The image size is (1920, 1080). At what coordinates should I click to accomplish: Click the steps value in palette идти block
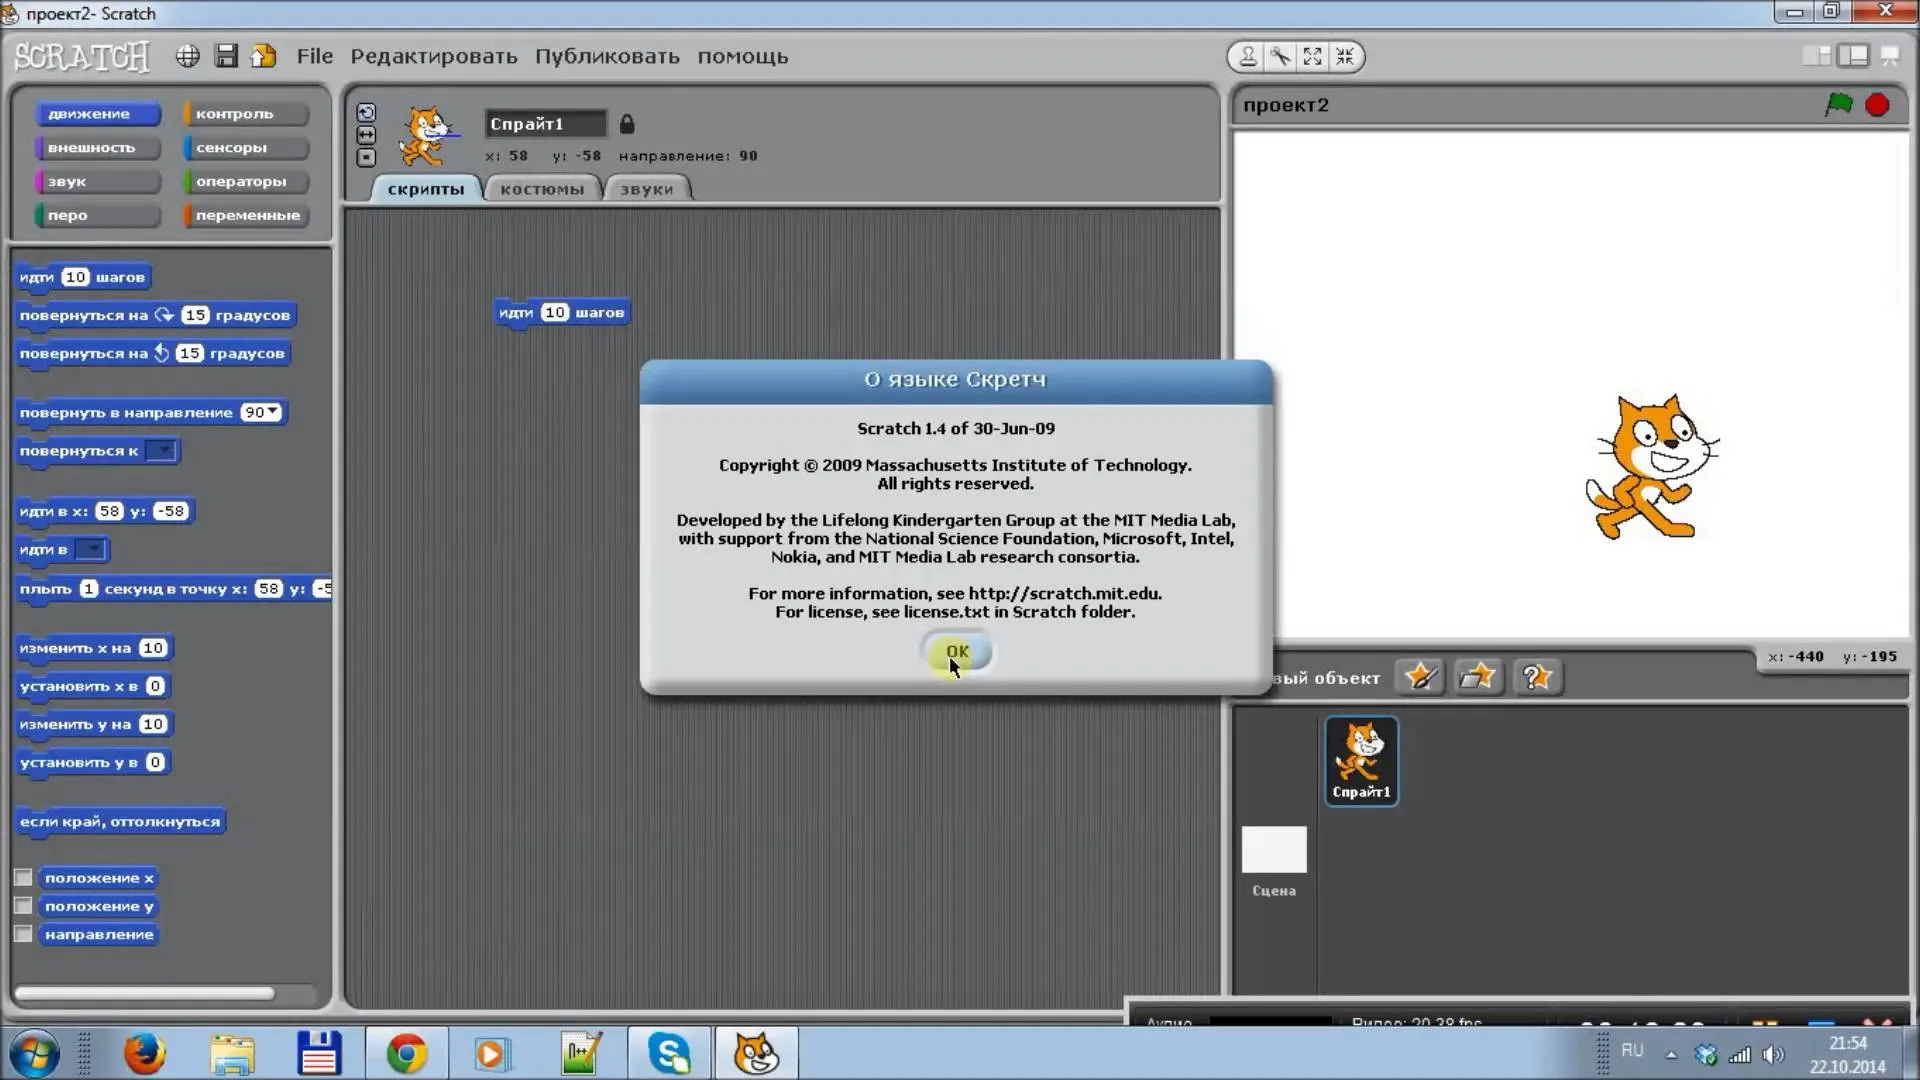[75, 277]
